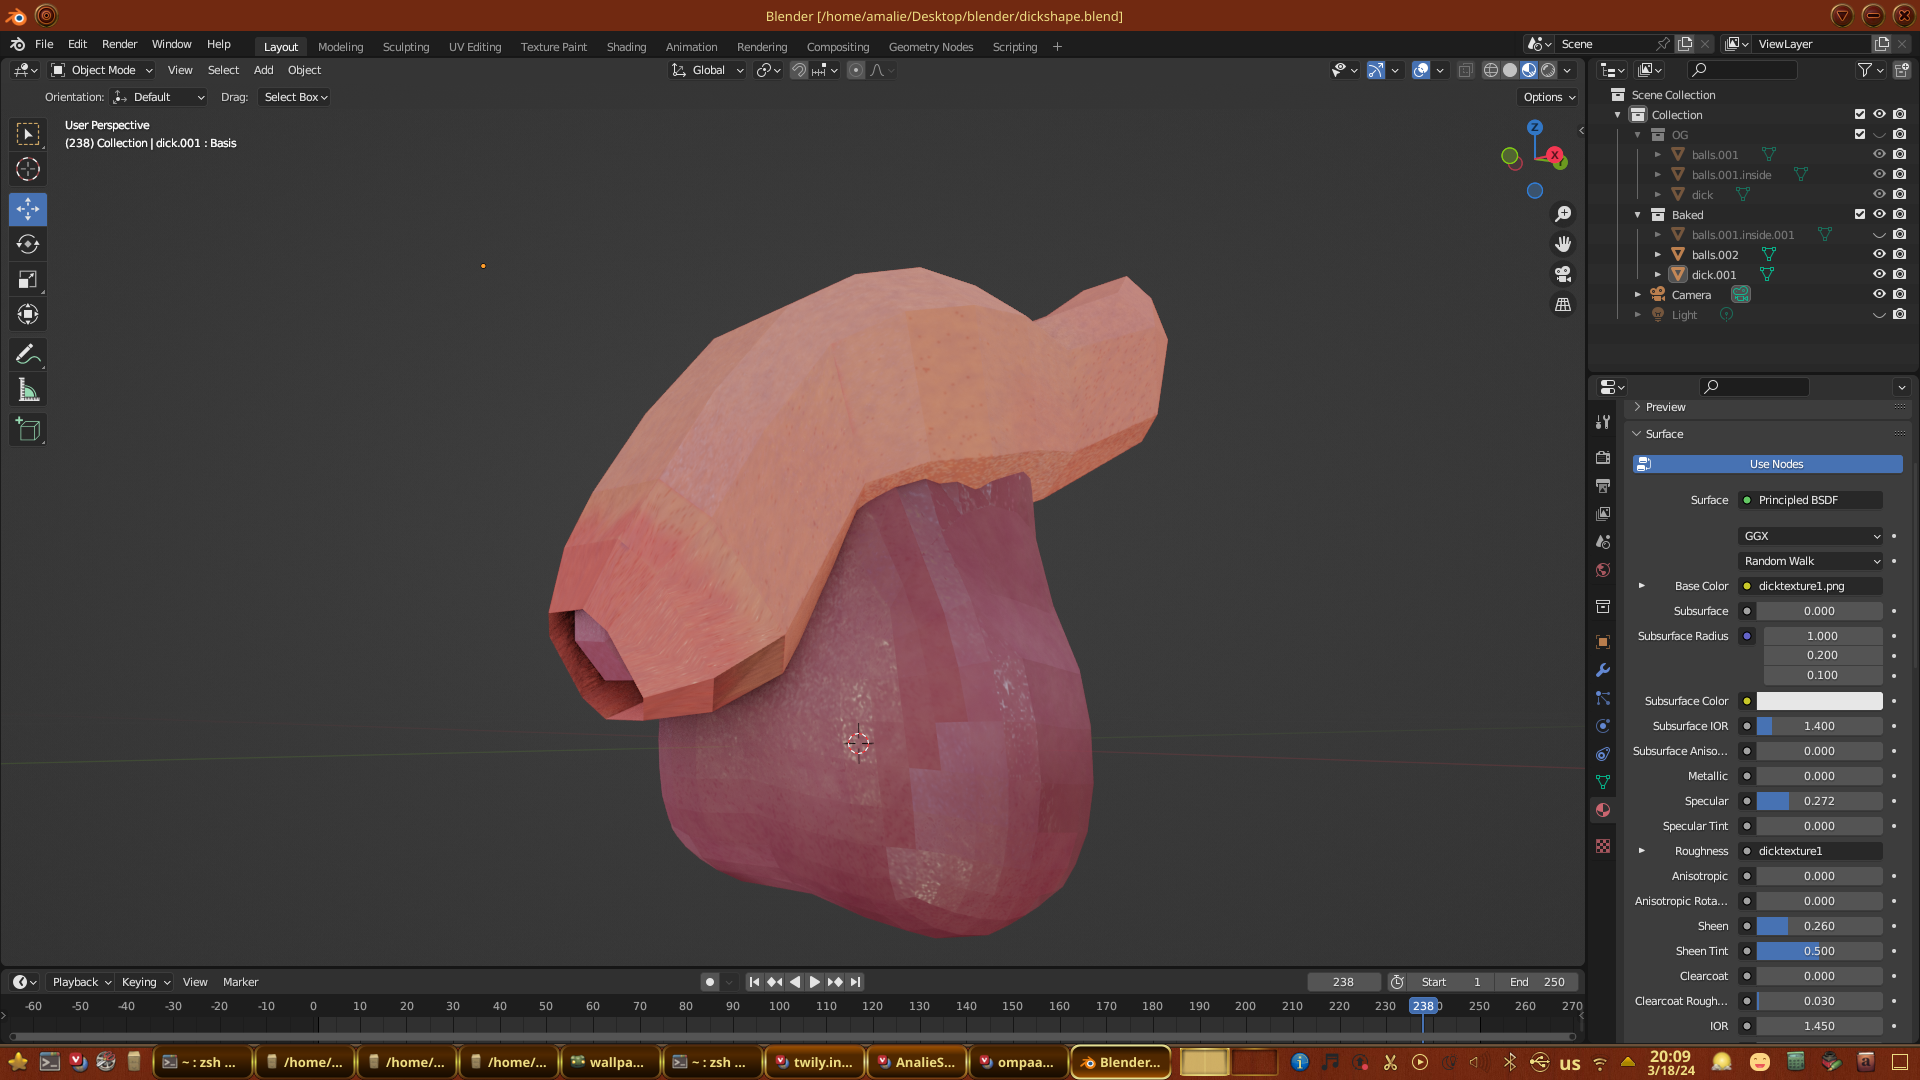Switch to perspective/orthographic grid icon
The image size is (1920, 1080).
click(1563, 305)
